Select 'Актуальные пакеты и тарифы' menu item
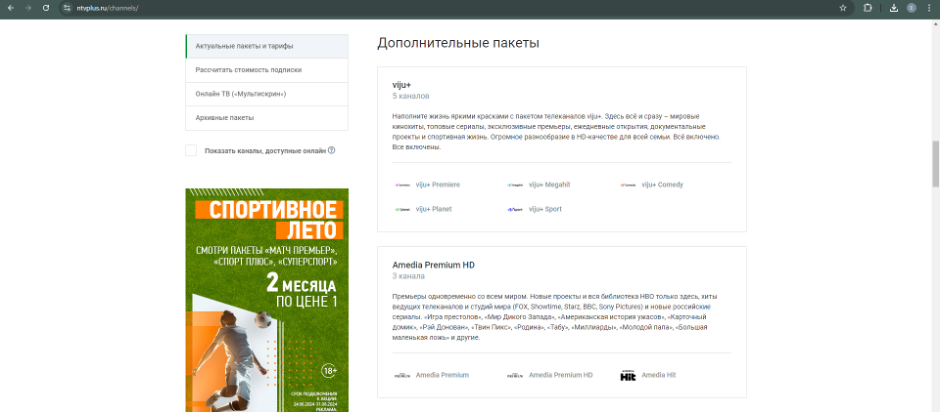This screenshot has width=941, height=412. (x=266, y=46)
